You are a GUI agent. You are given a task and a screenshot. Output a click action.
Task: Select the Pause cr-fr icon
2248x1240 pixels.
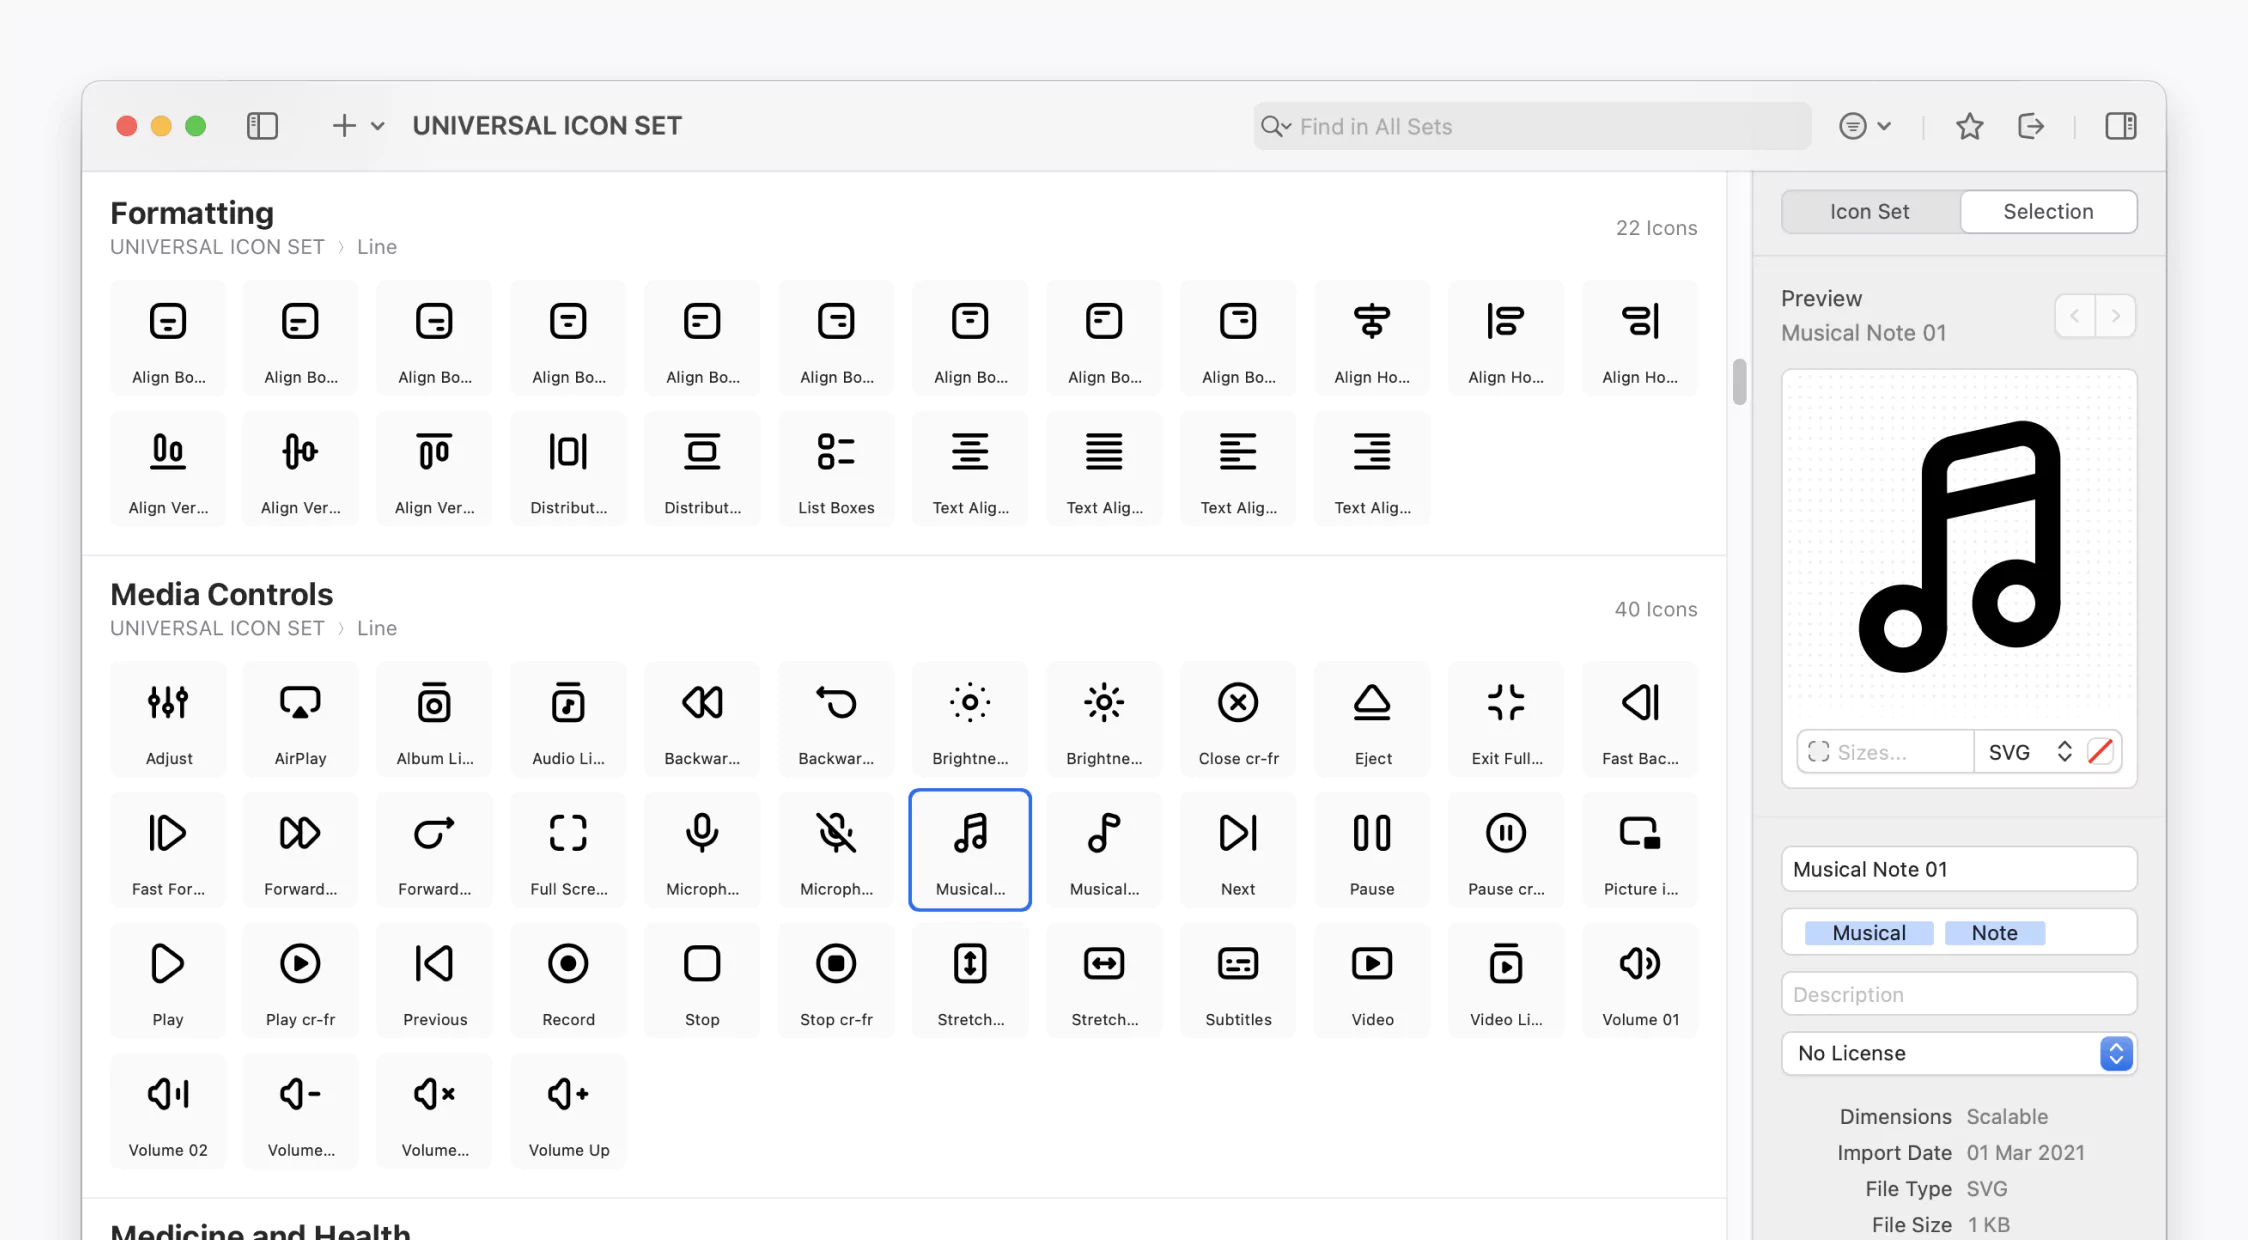pos(1506,850)
